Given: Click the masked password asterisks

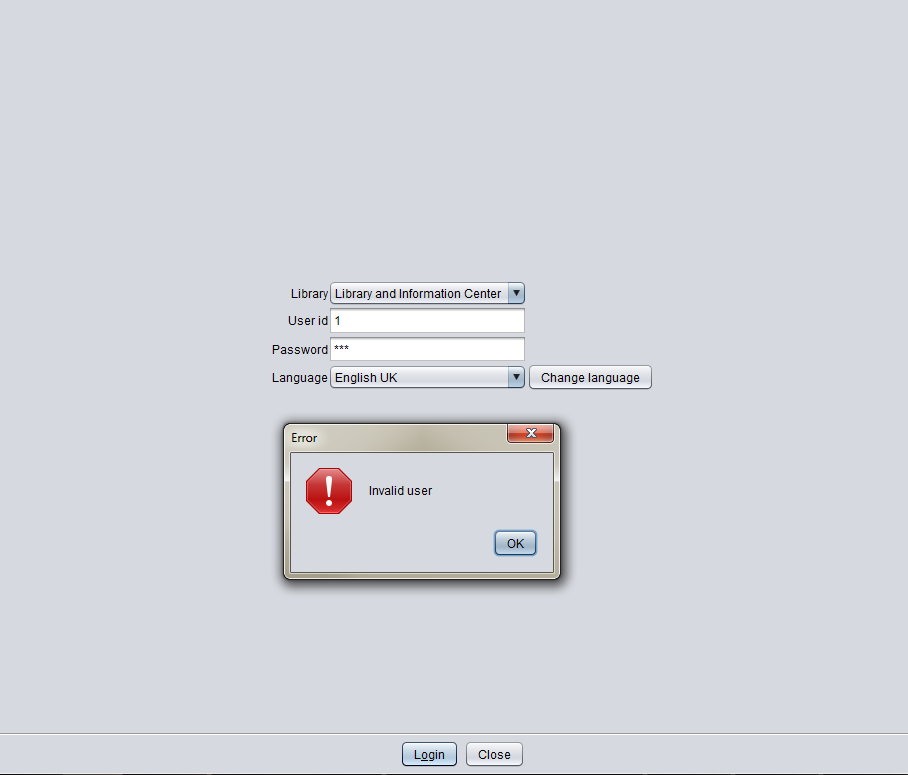Looking at the screenshot, I should [342, 348].
